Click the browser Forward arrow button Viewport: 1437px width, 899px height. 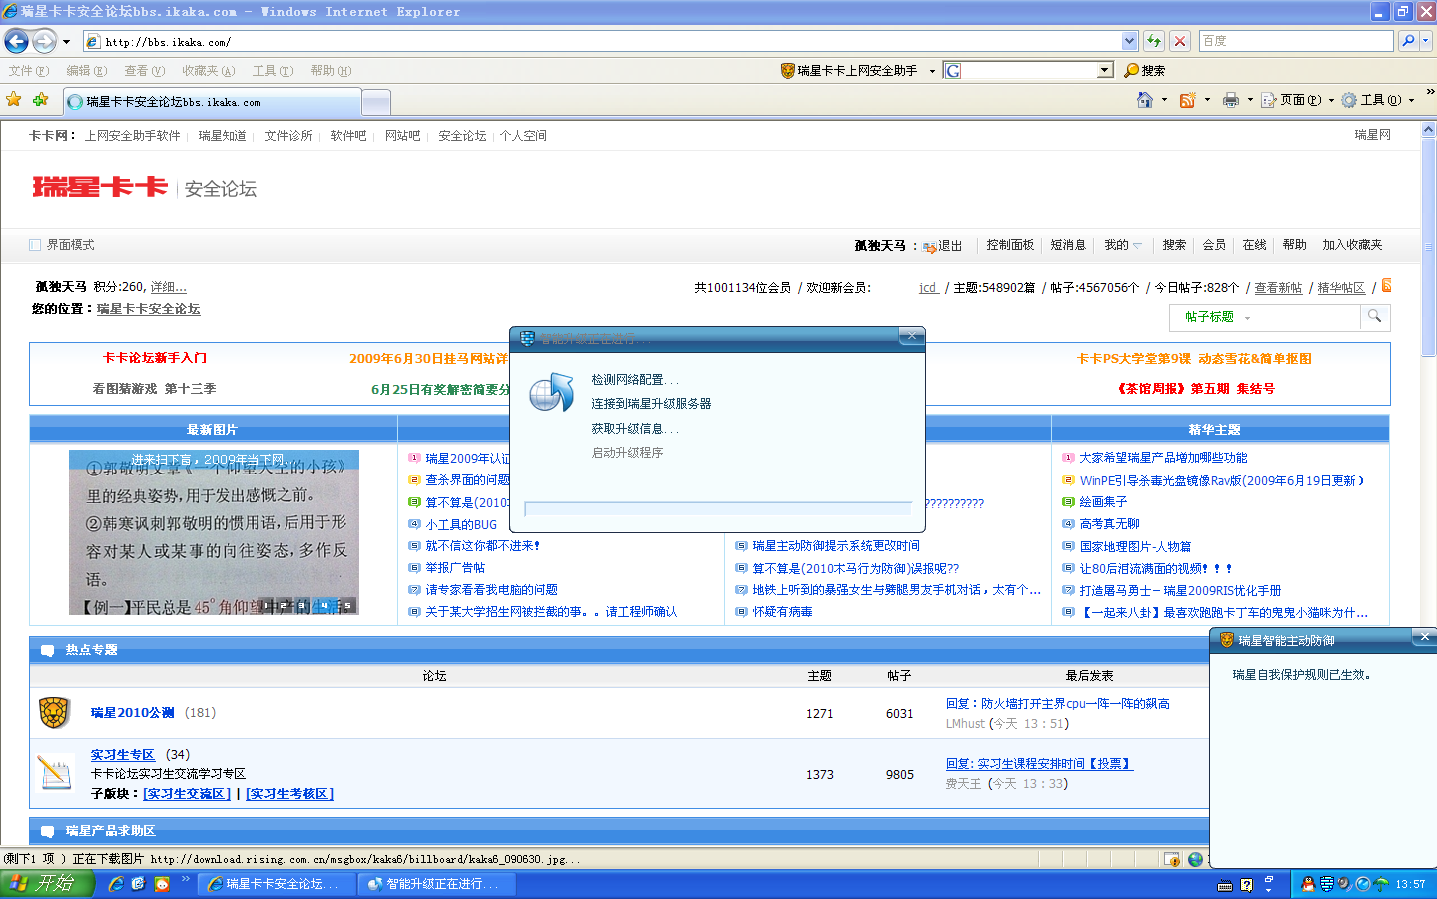coord(44,41)
